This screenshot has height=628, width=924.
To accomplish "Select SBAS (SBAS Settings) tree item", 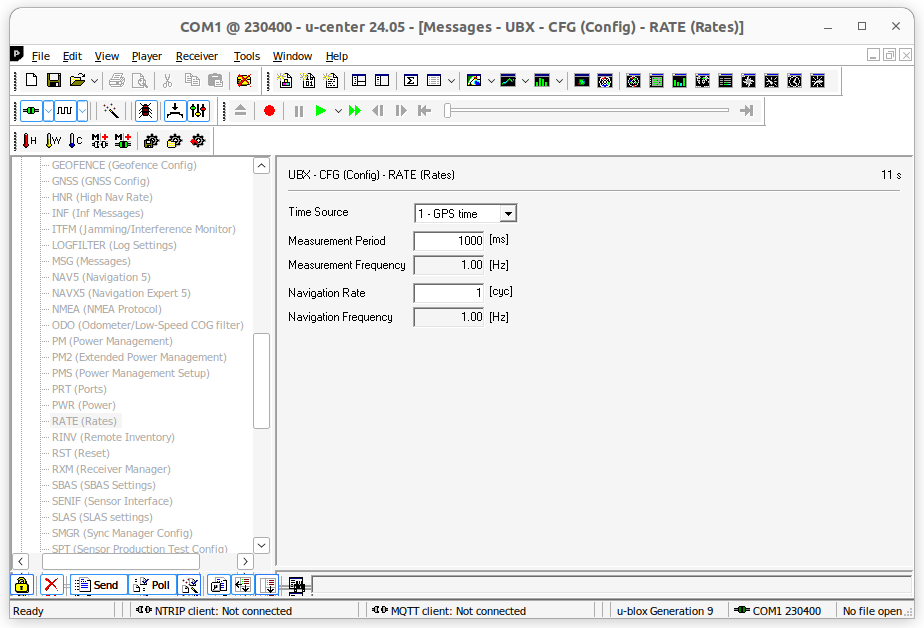I will coord(104,485).
